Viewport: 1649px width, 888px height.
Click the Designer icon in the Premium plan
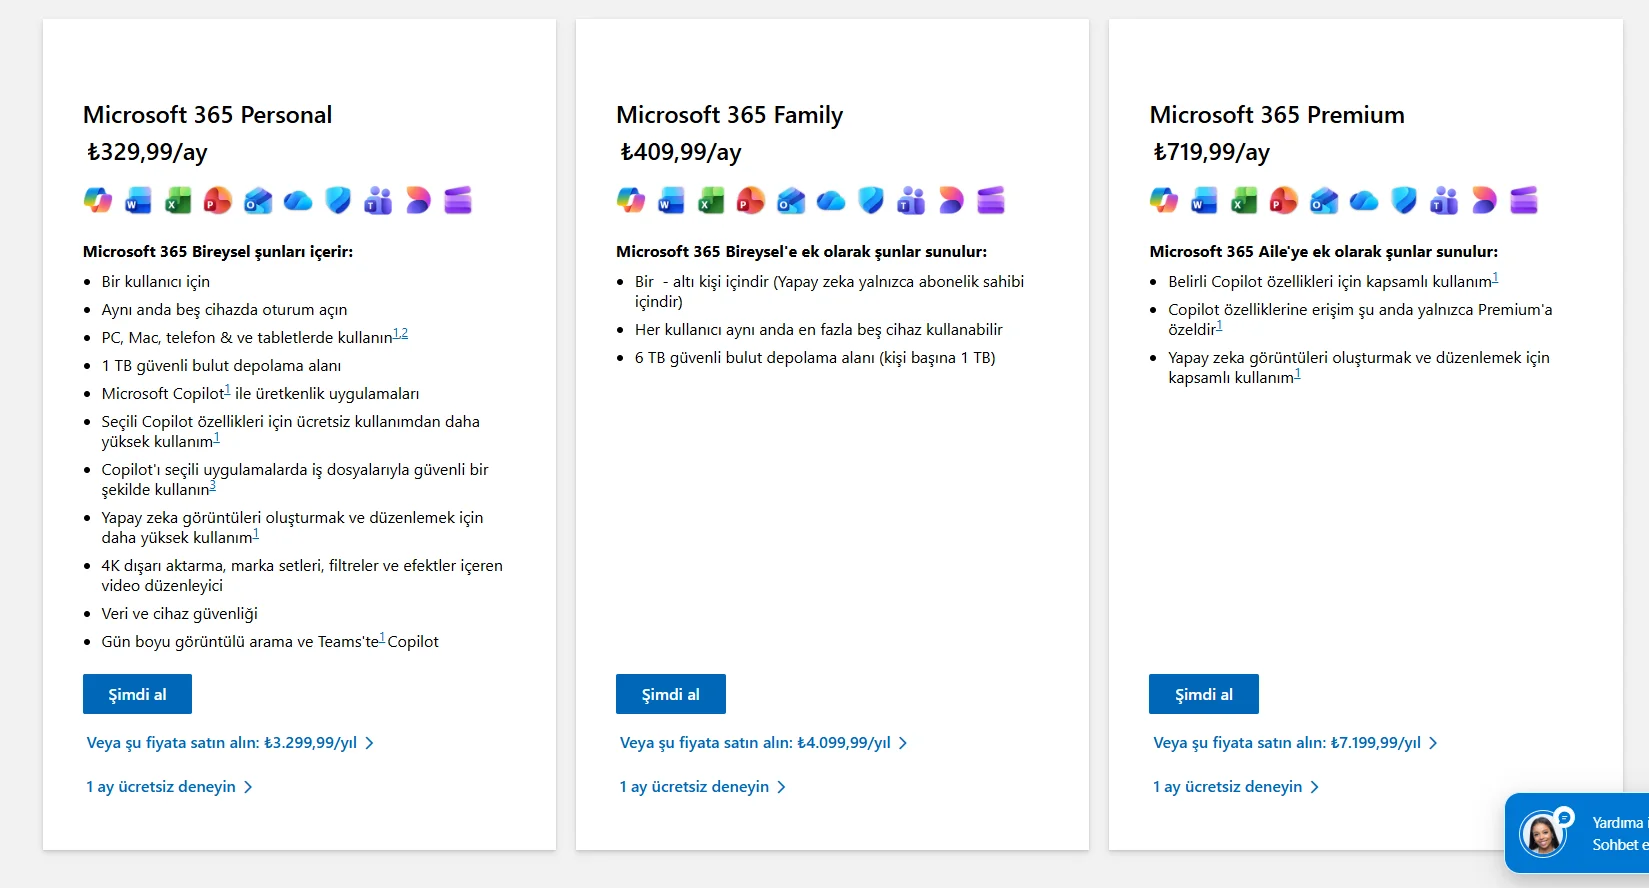(x=1484, y=200)
